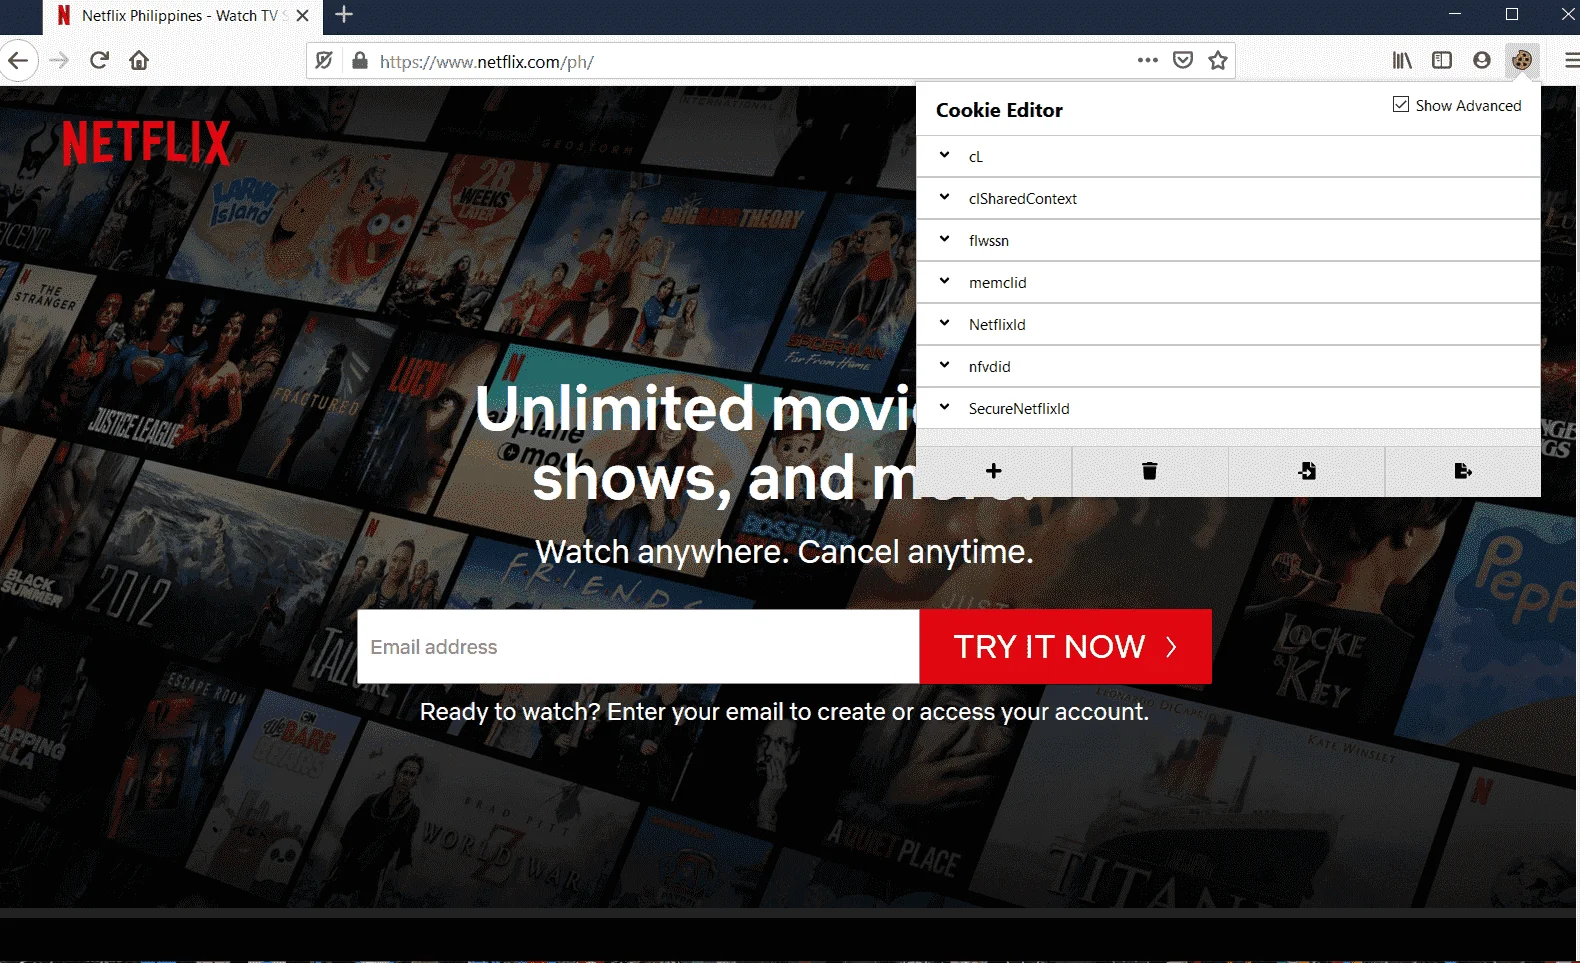Delete all cookies with trash icon

point(1150,471)
